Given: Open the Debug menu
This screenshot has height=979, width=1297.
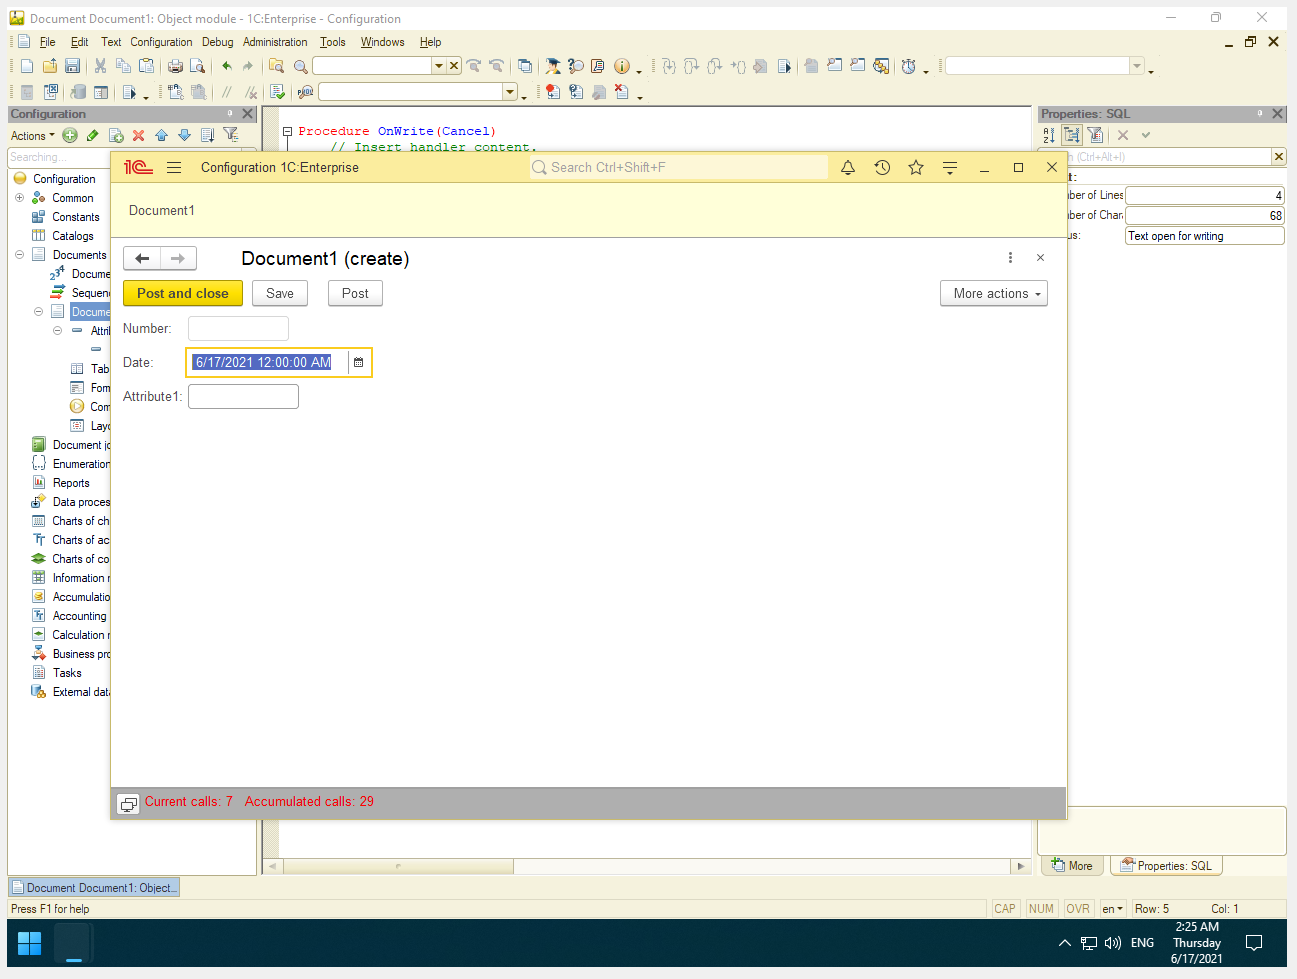Looking at the screenshot, I should point(217,42).
